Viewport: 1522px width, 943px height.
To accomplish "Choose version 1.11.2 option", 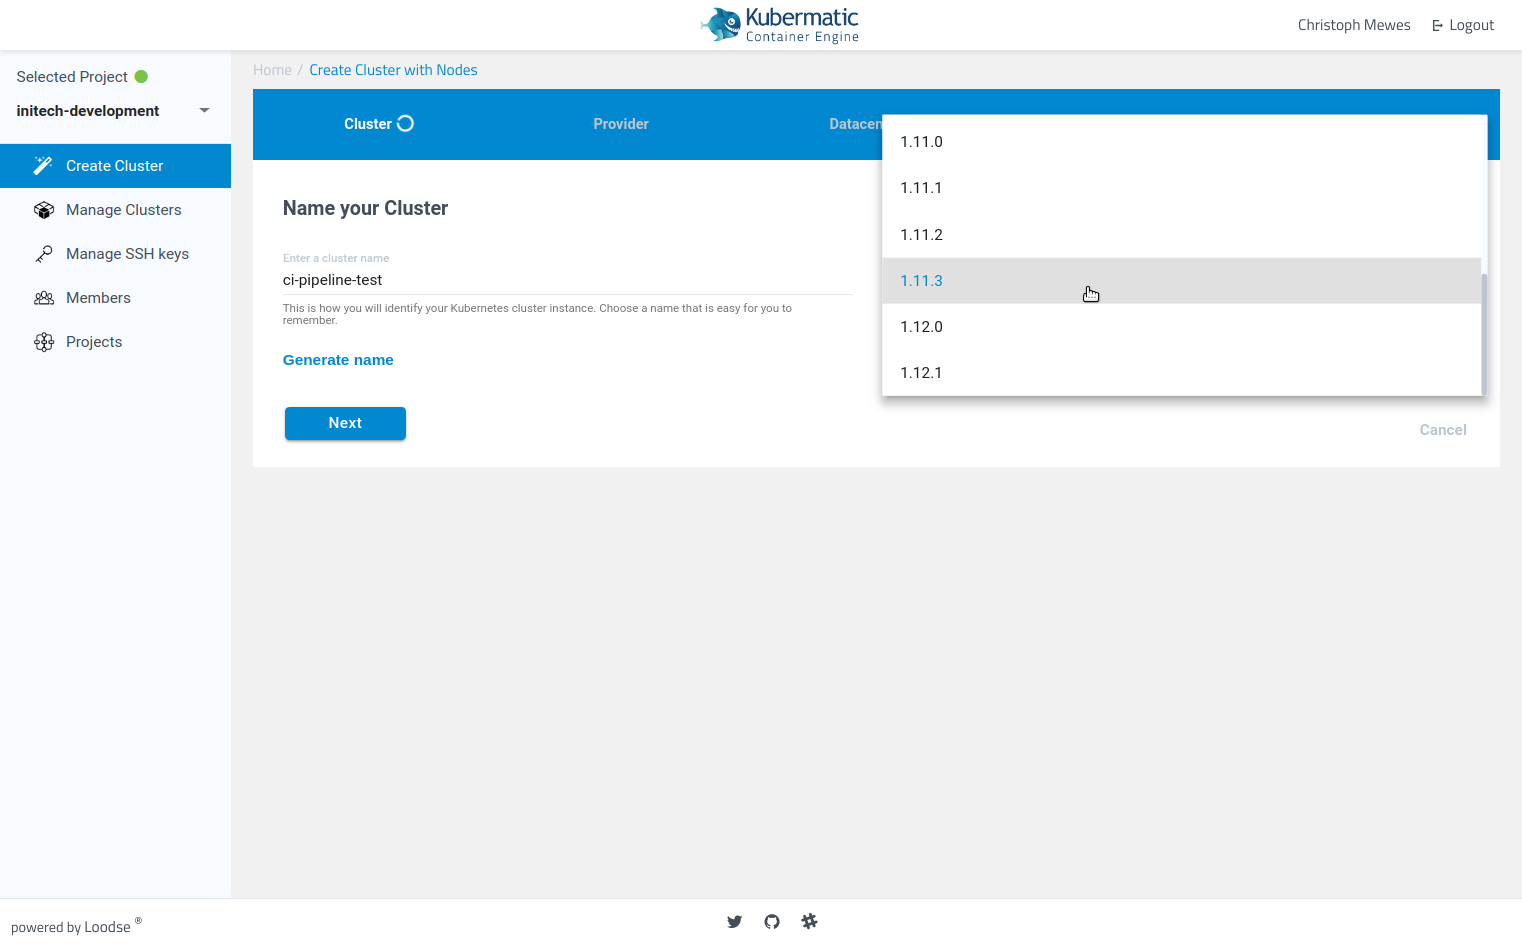I will (1182, 235).
